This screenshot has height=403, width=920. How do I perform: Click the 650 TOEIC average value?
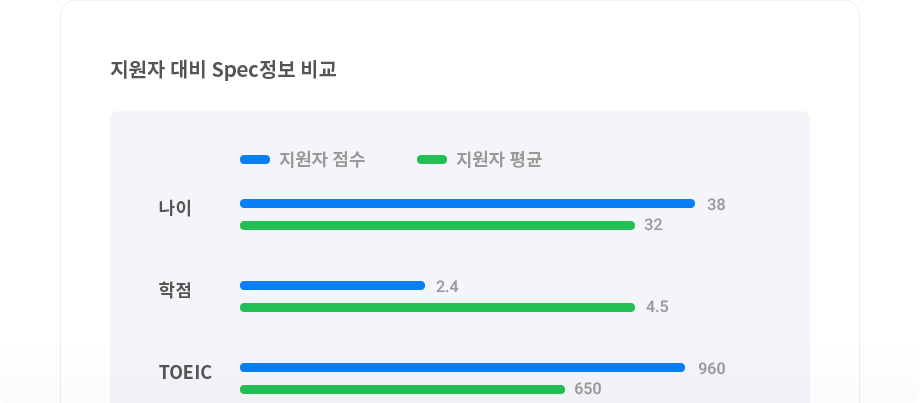point(588,389)
